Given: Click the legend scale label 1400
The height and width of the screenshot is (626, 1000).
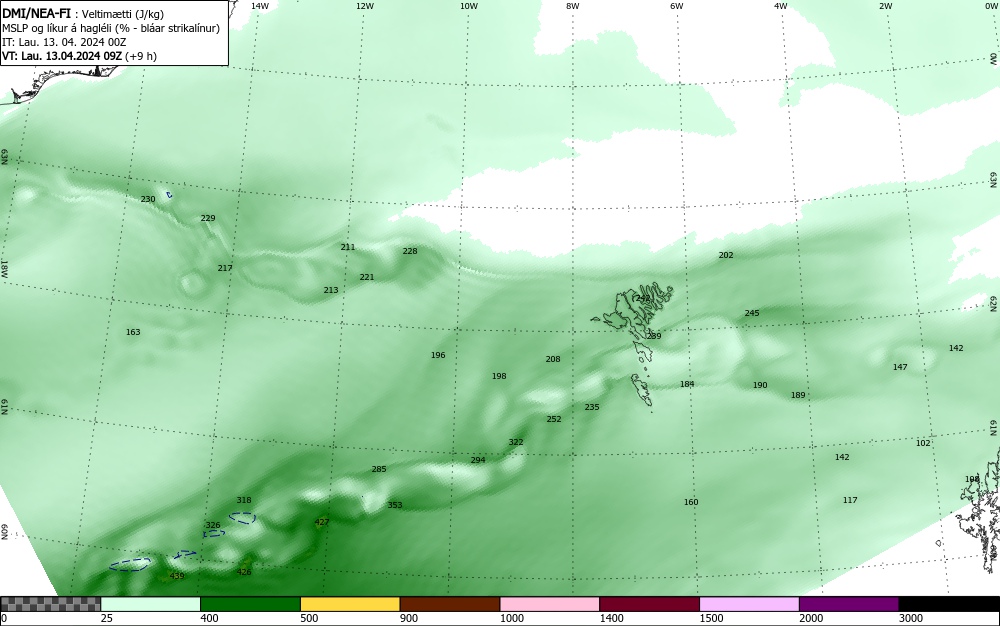Looking at the screenshot, I should [x=611, y=618].
